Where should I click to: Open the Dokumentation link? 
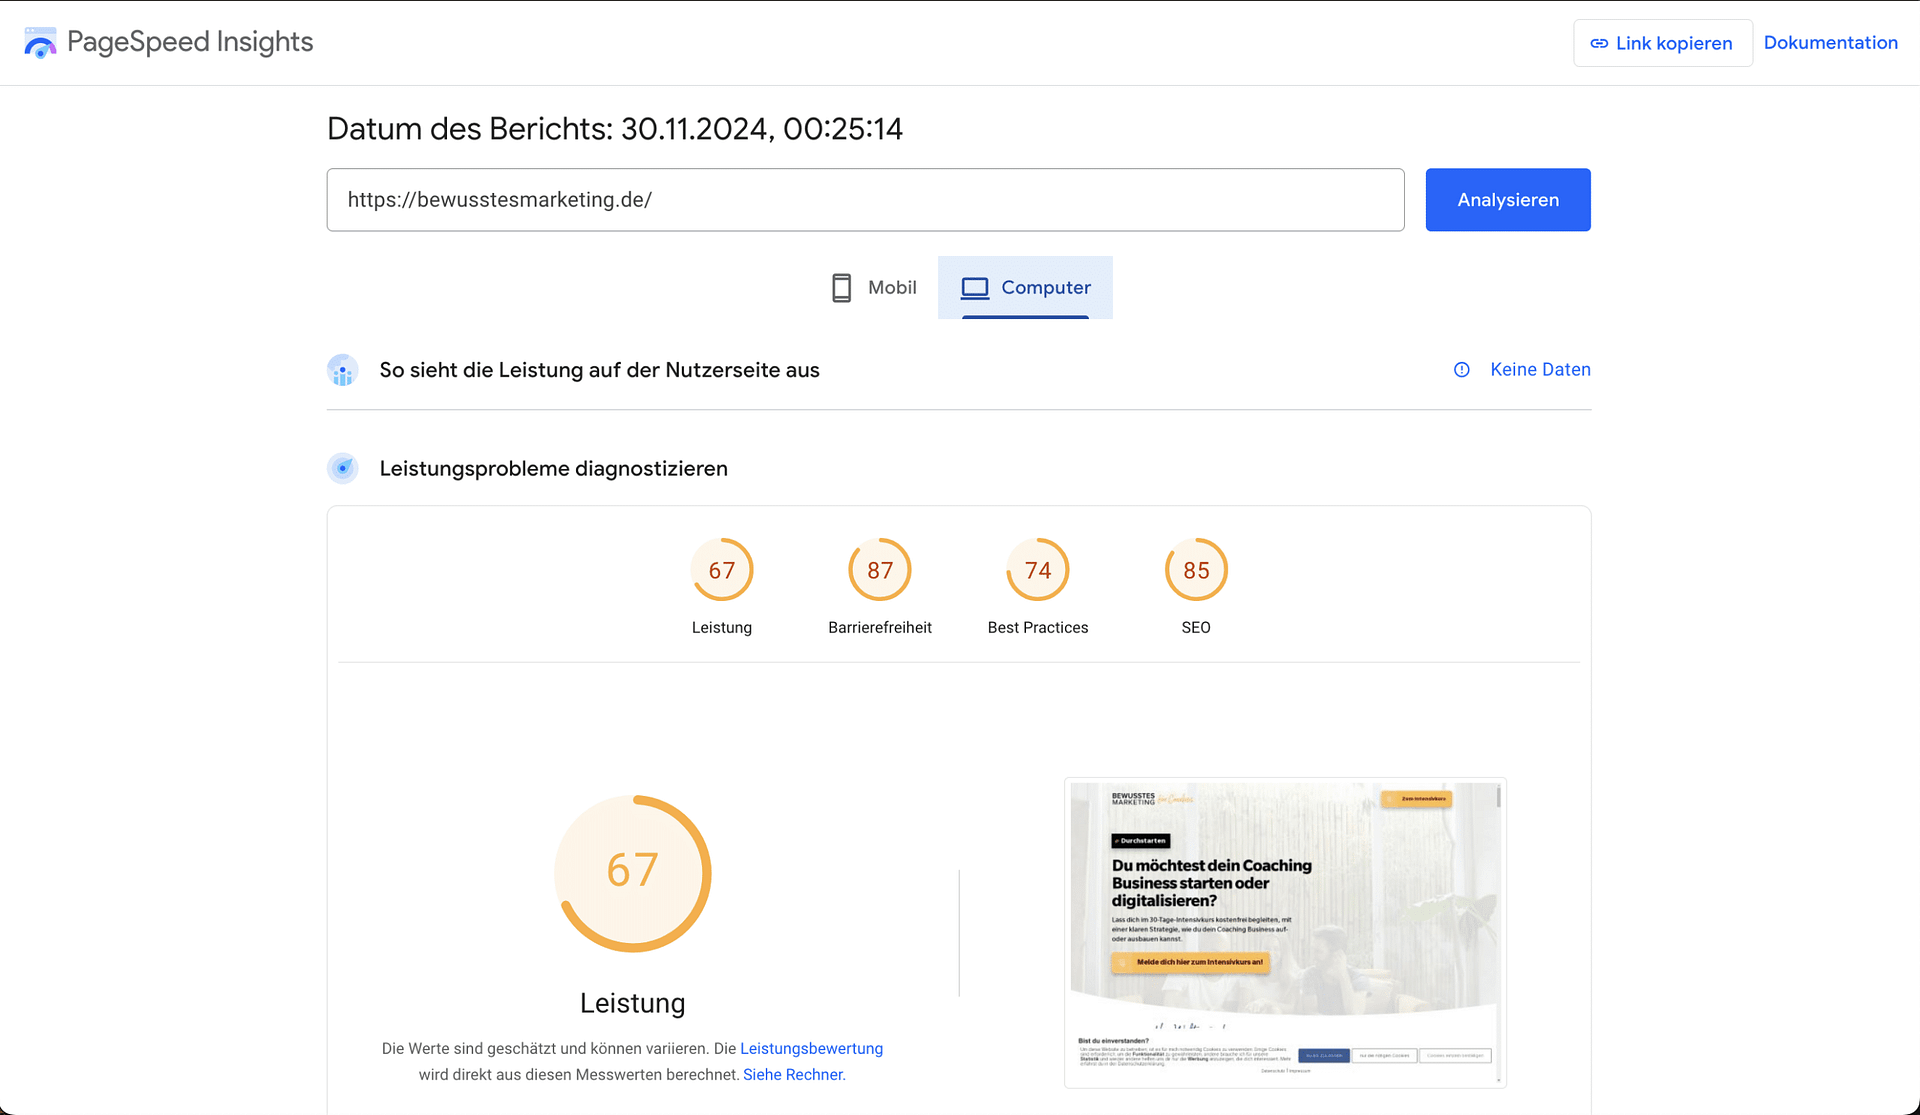(1830, 43)
